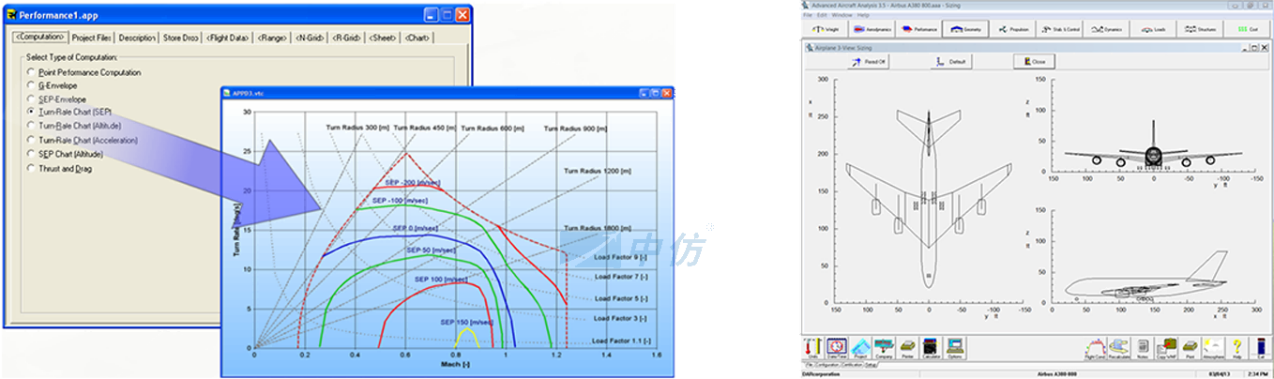Open the Aerodynamics module
Image resolution: width=1274 pixels, height=379 pixels.
click(873, 30)
